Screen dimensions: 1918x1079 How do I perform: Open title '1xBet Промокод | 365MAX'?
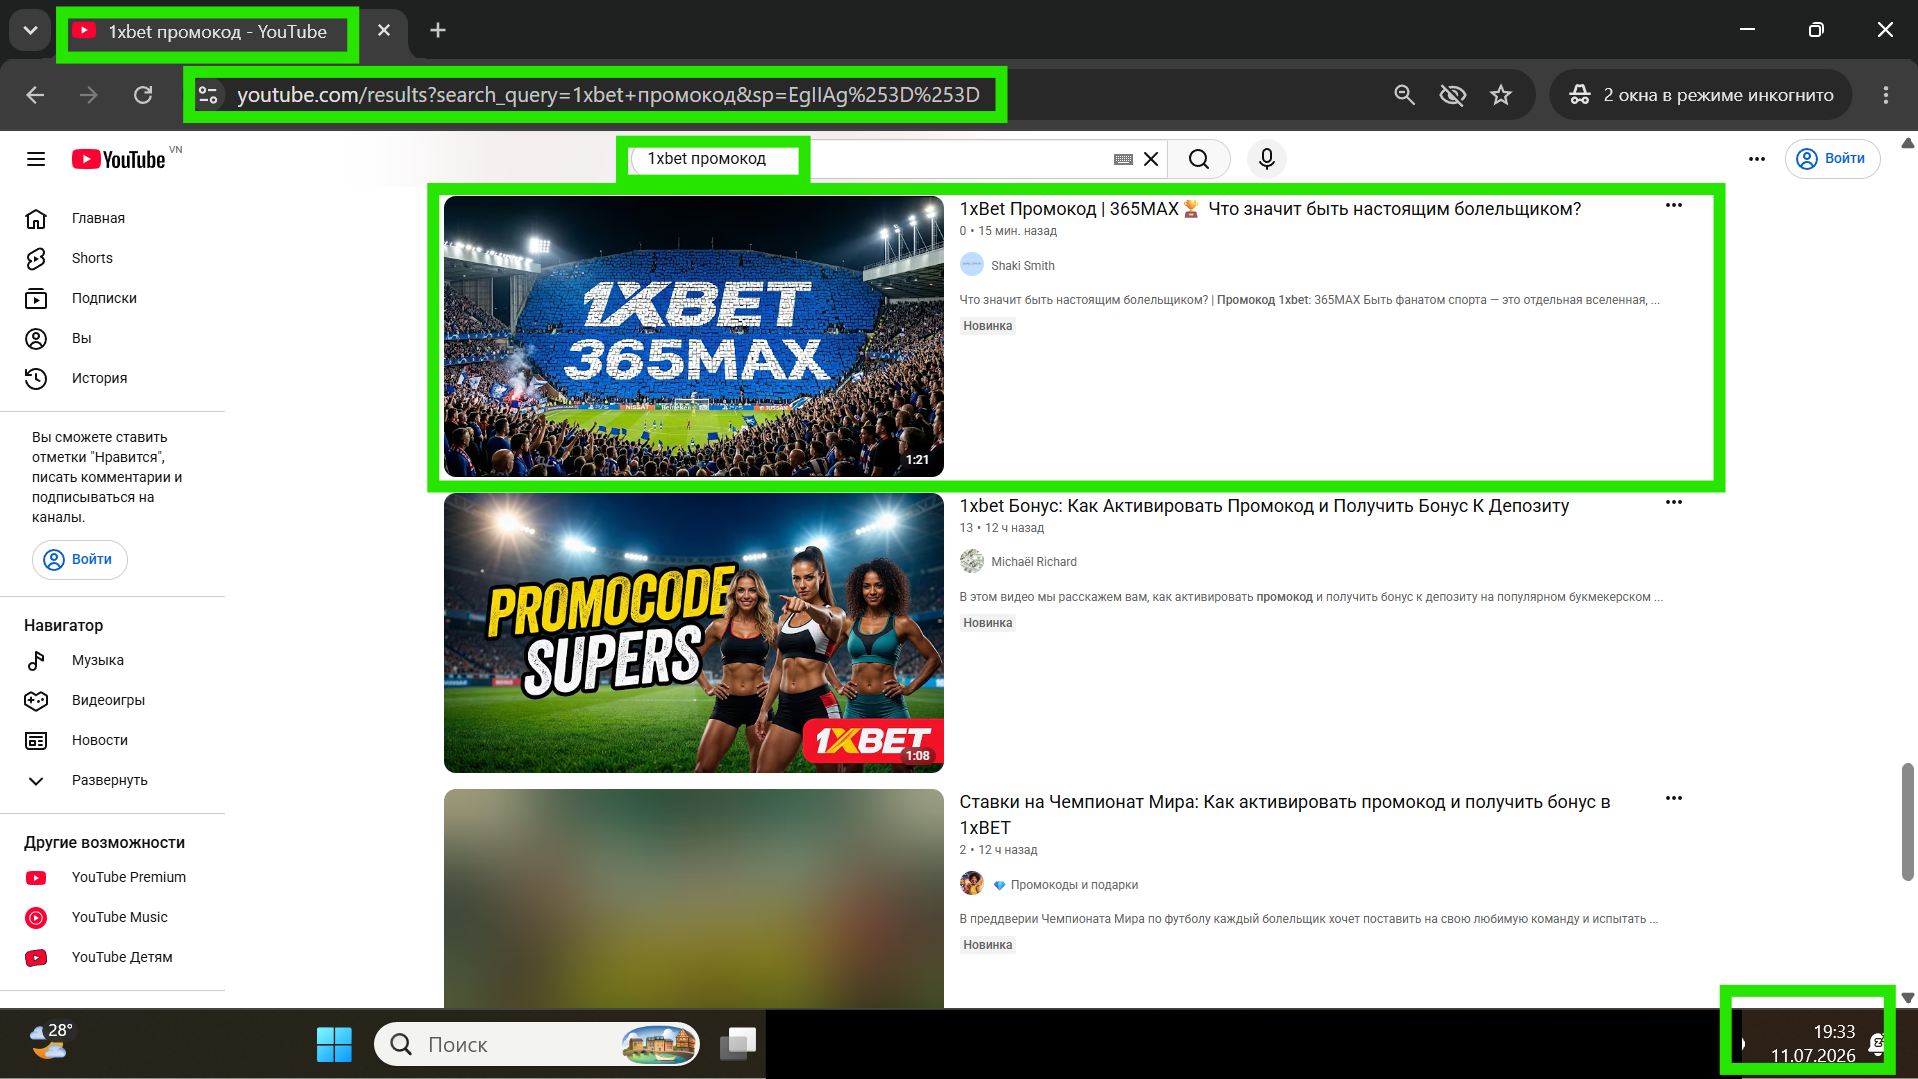1270,209
